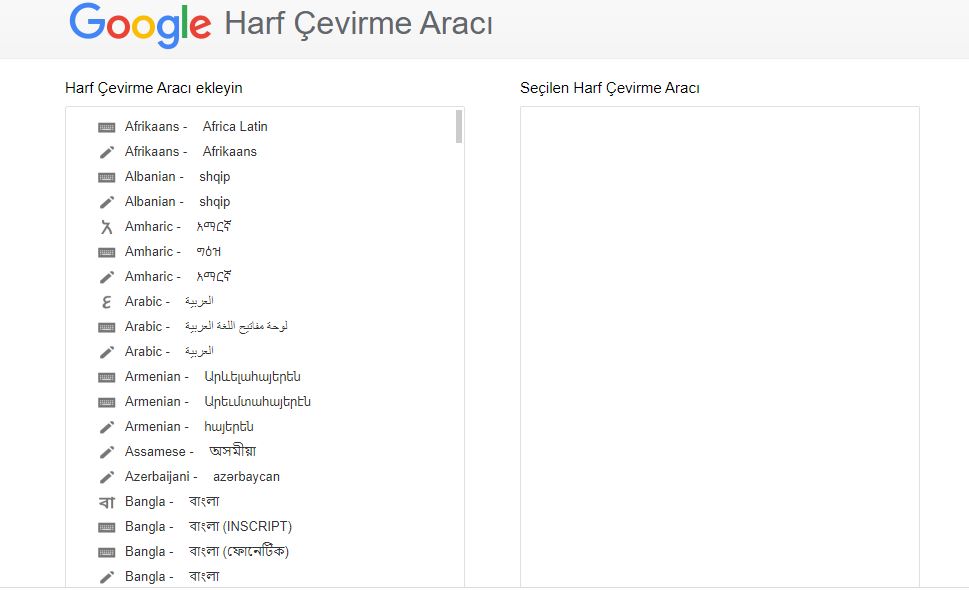Select the Amharic transliteration letter icon
This screenshot has height=590, width=969.
(x=106, y=227)
